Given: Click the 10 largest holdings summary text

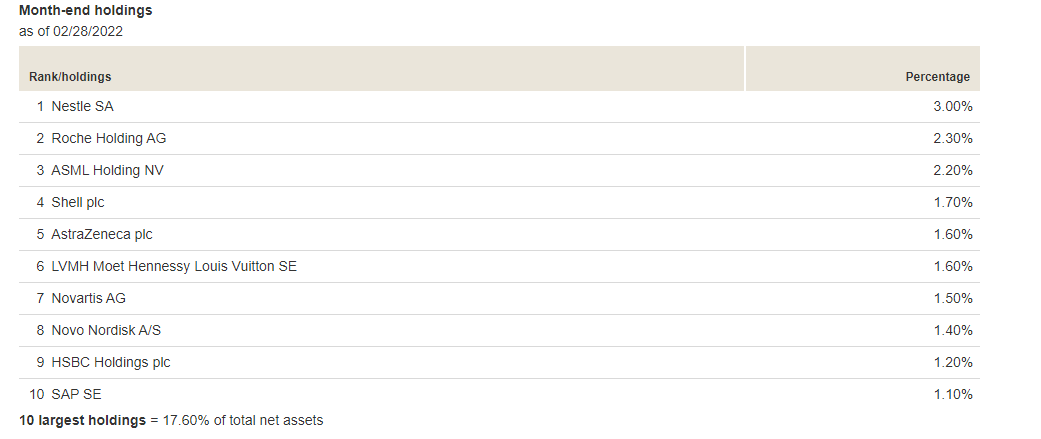Looking at the screenshot, I should click(x=170, y=421).
